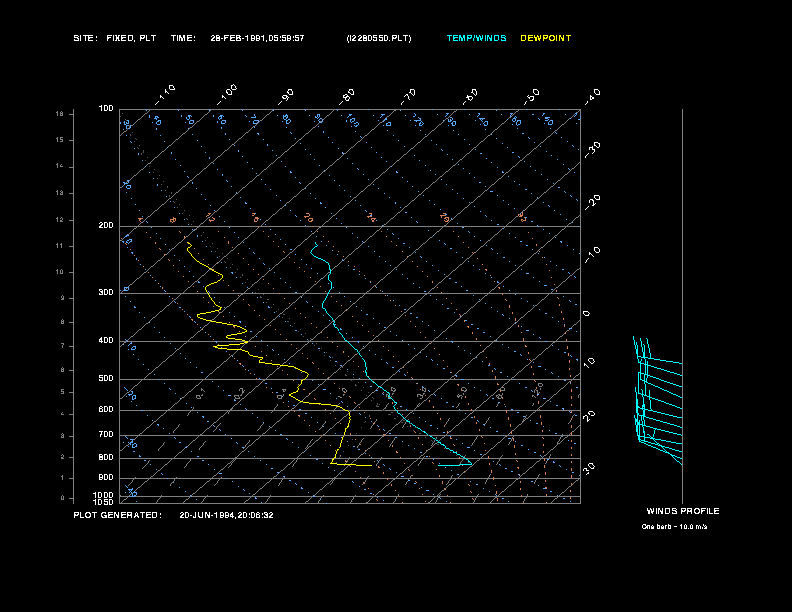
Task: Click the 20 temperature label on right edge
Action: coord(589,416)
